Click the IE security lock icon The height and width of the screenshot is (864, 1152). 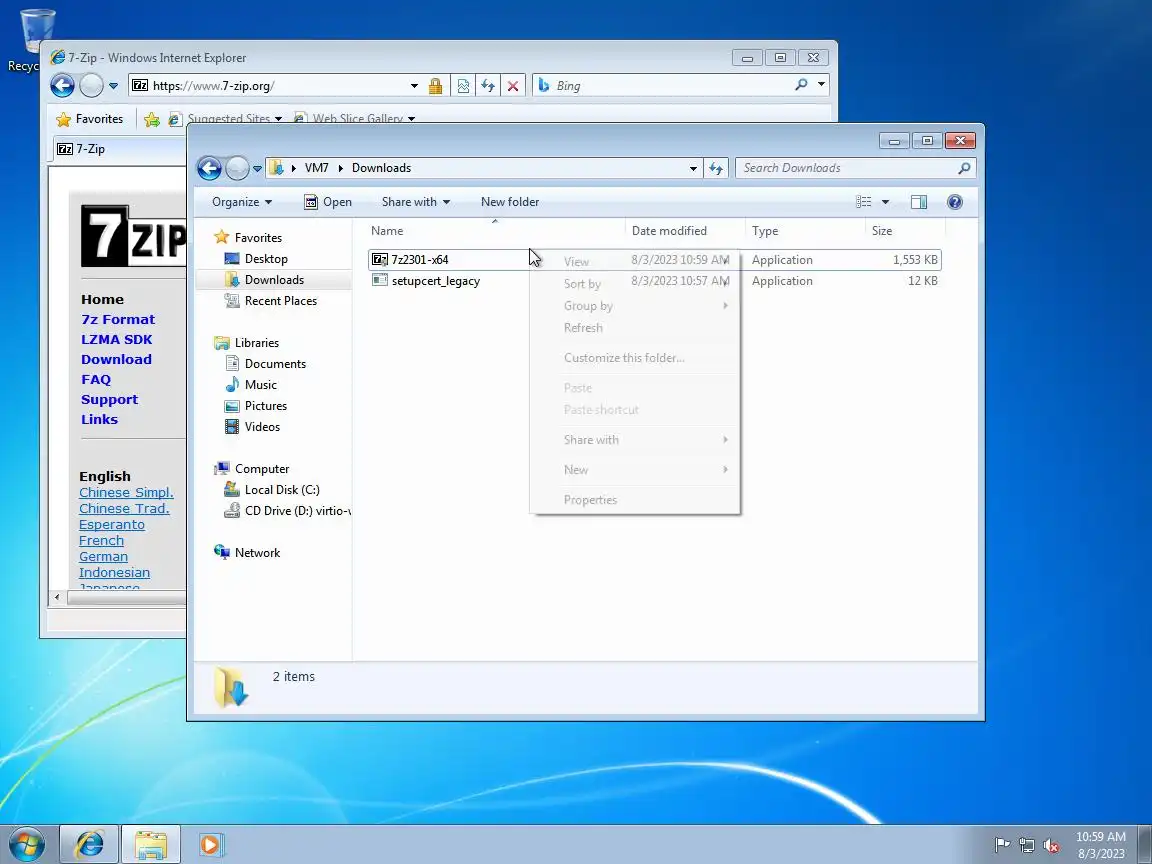(436, 86)
